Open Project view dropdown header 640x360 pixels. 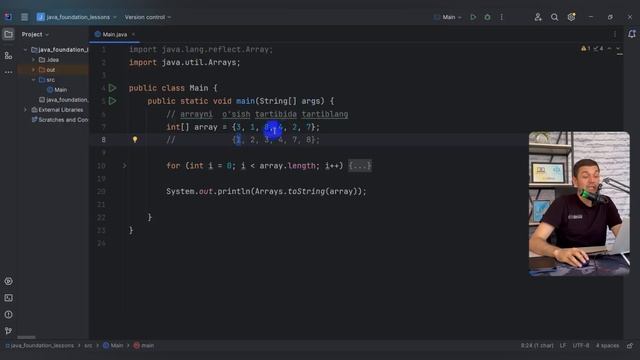click(35, 34)
